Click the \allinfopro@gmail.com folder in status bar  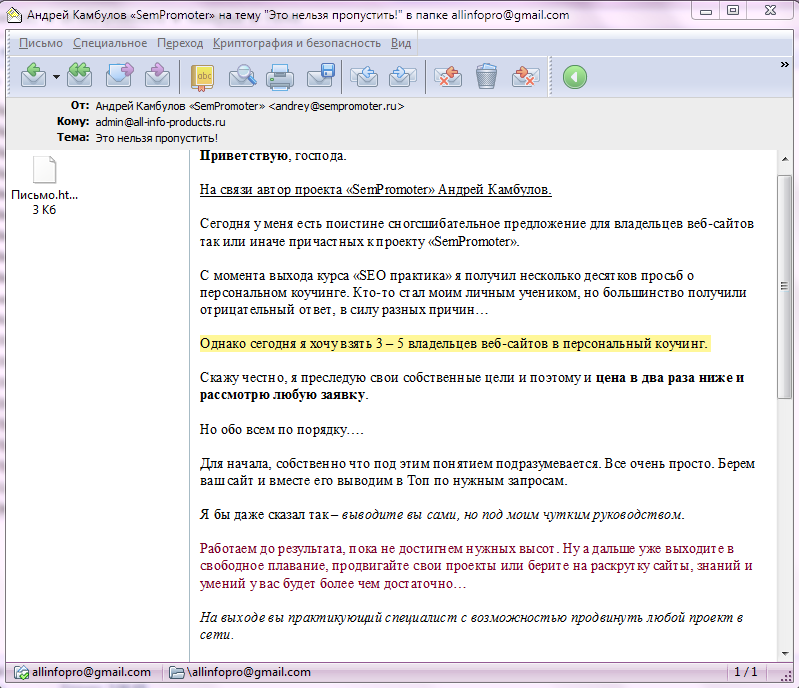coord(249,672)
